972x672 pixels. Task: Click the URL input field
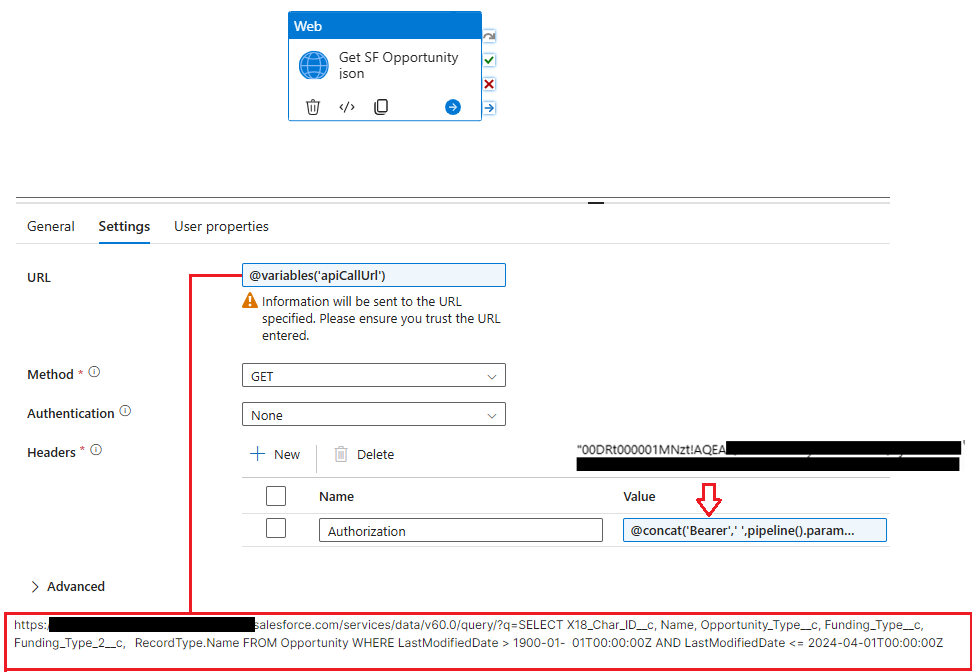coord(373,275)
